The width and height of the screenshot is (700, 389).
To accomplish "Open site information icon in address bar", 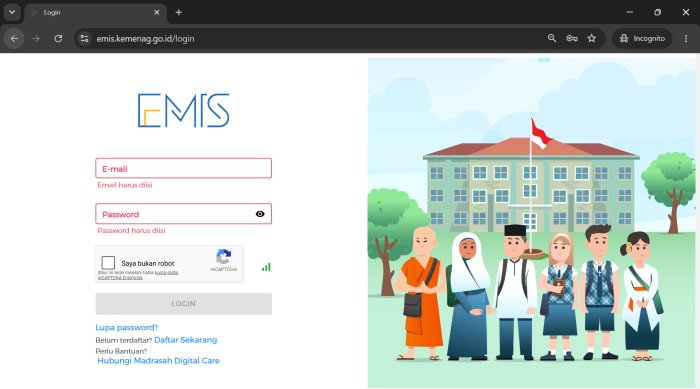I will (84, 38).
